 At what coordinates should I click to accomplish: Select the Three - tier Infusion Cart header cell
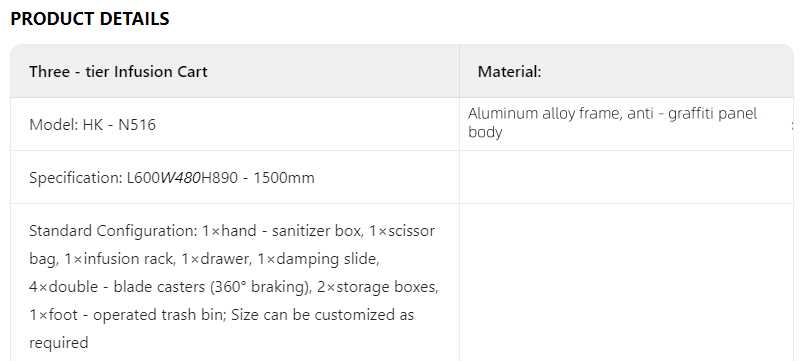point(235,71)
